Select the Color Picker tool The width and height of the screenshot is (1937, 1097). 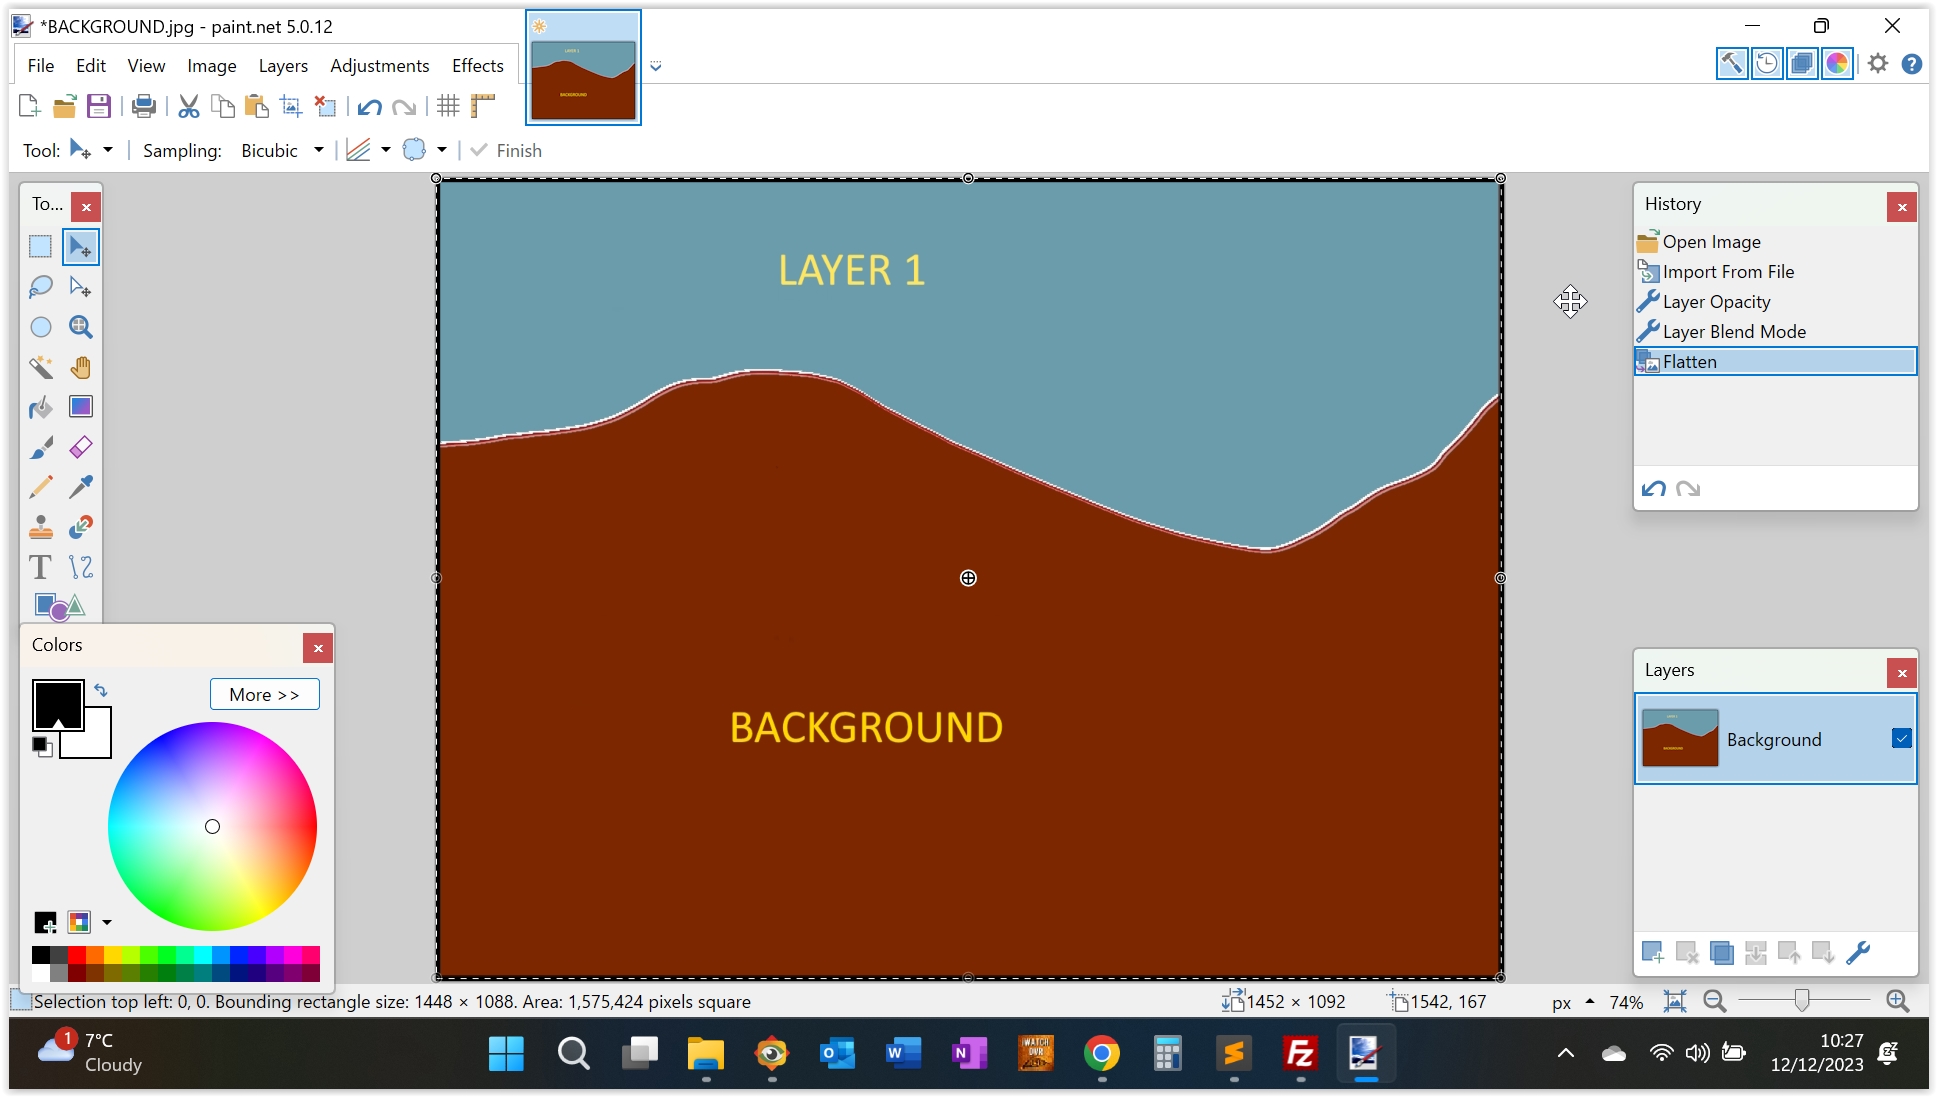click(x=81, y=487)
